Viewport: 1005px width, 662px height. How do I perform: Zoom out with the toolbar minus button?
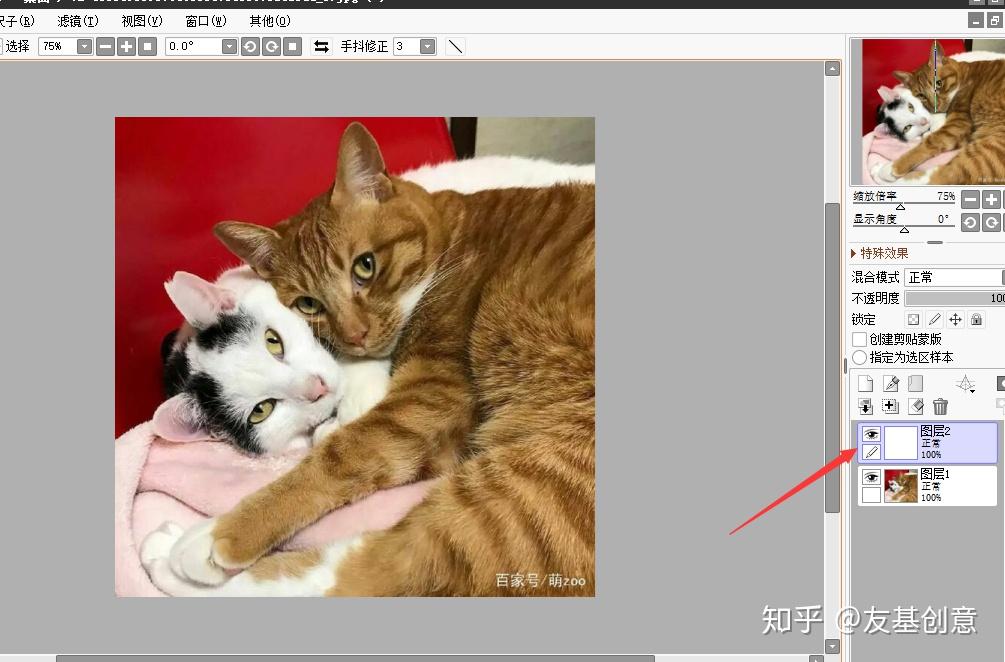(x=106, y=47)
